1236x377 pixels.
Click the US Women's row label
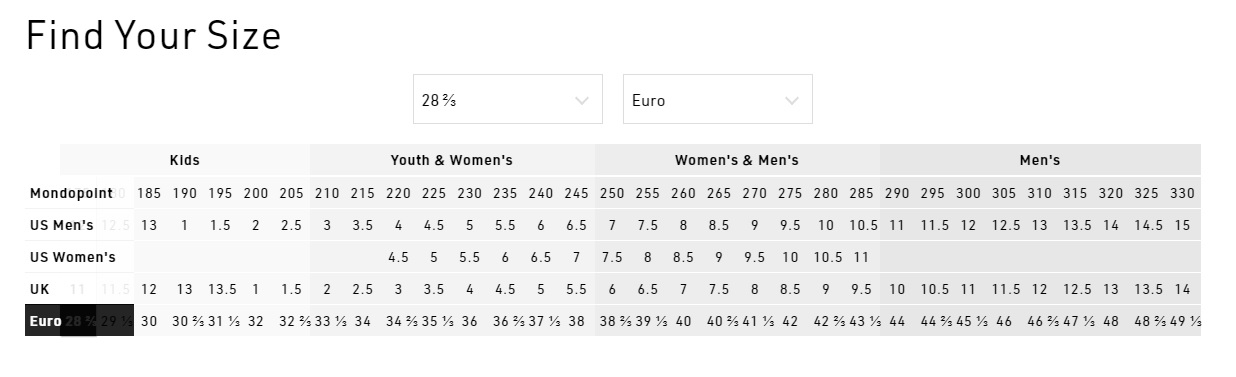73,257
